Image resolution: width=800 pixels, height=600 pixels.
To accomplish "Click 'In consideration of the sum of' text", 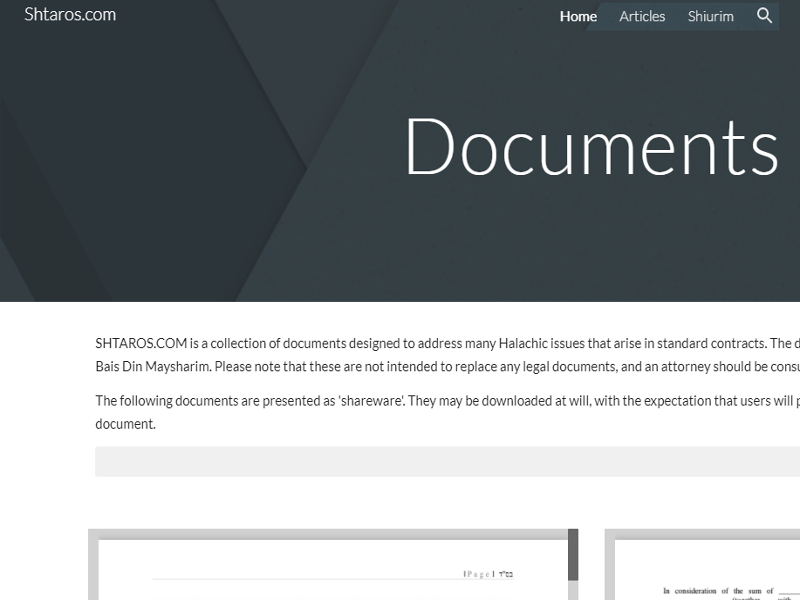I will click(718, 591).
